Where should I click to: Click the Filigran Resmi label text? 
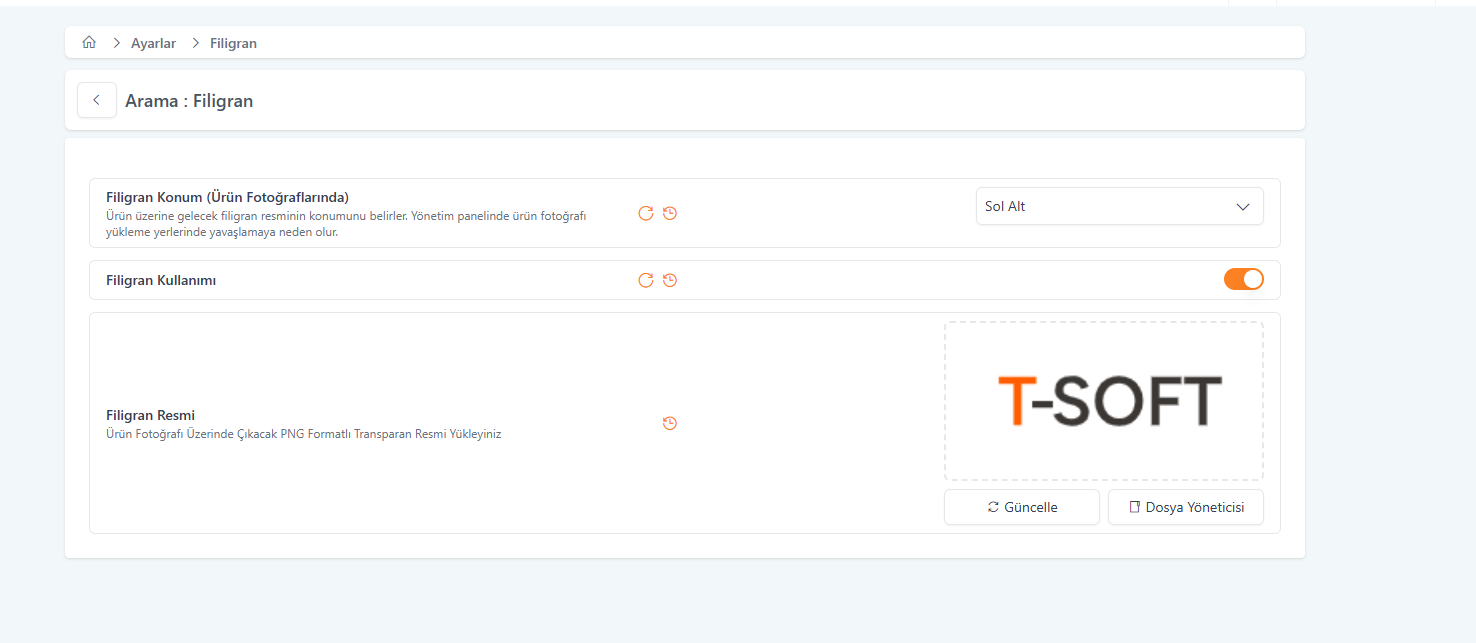(150, 415)
